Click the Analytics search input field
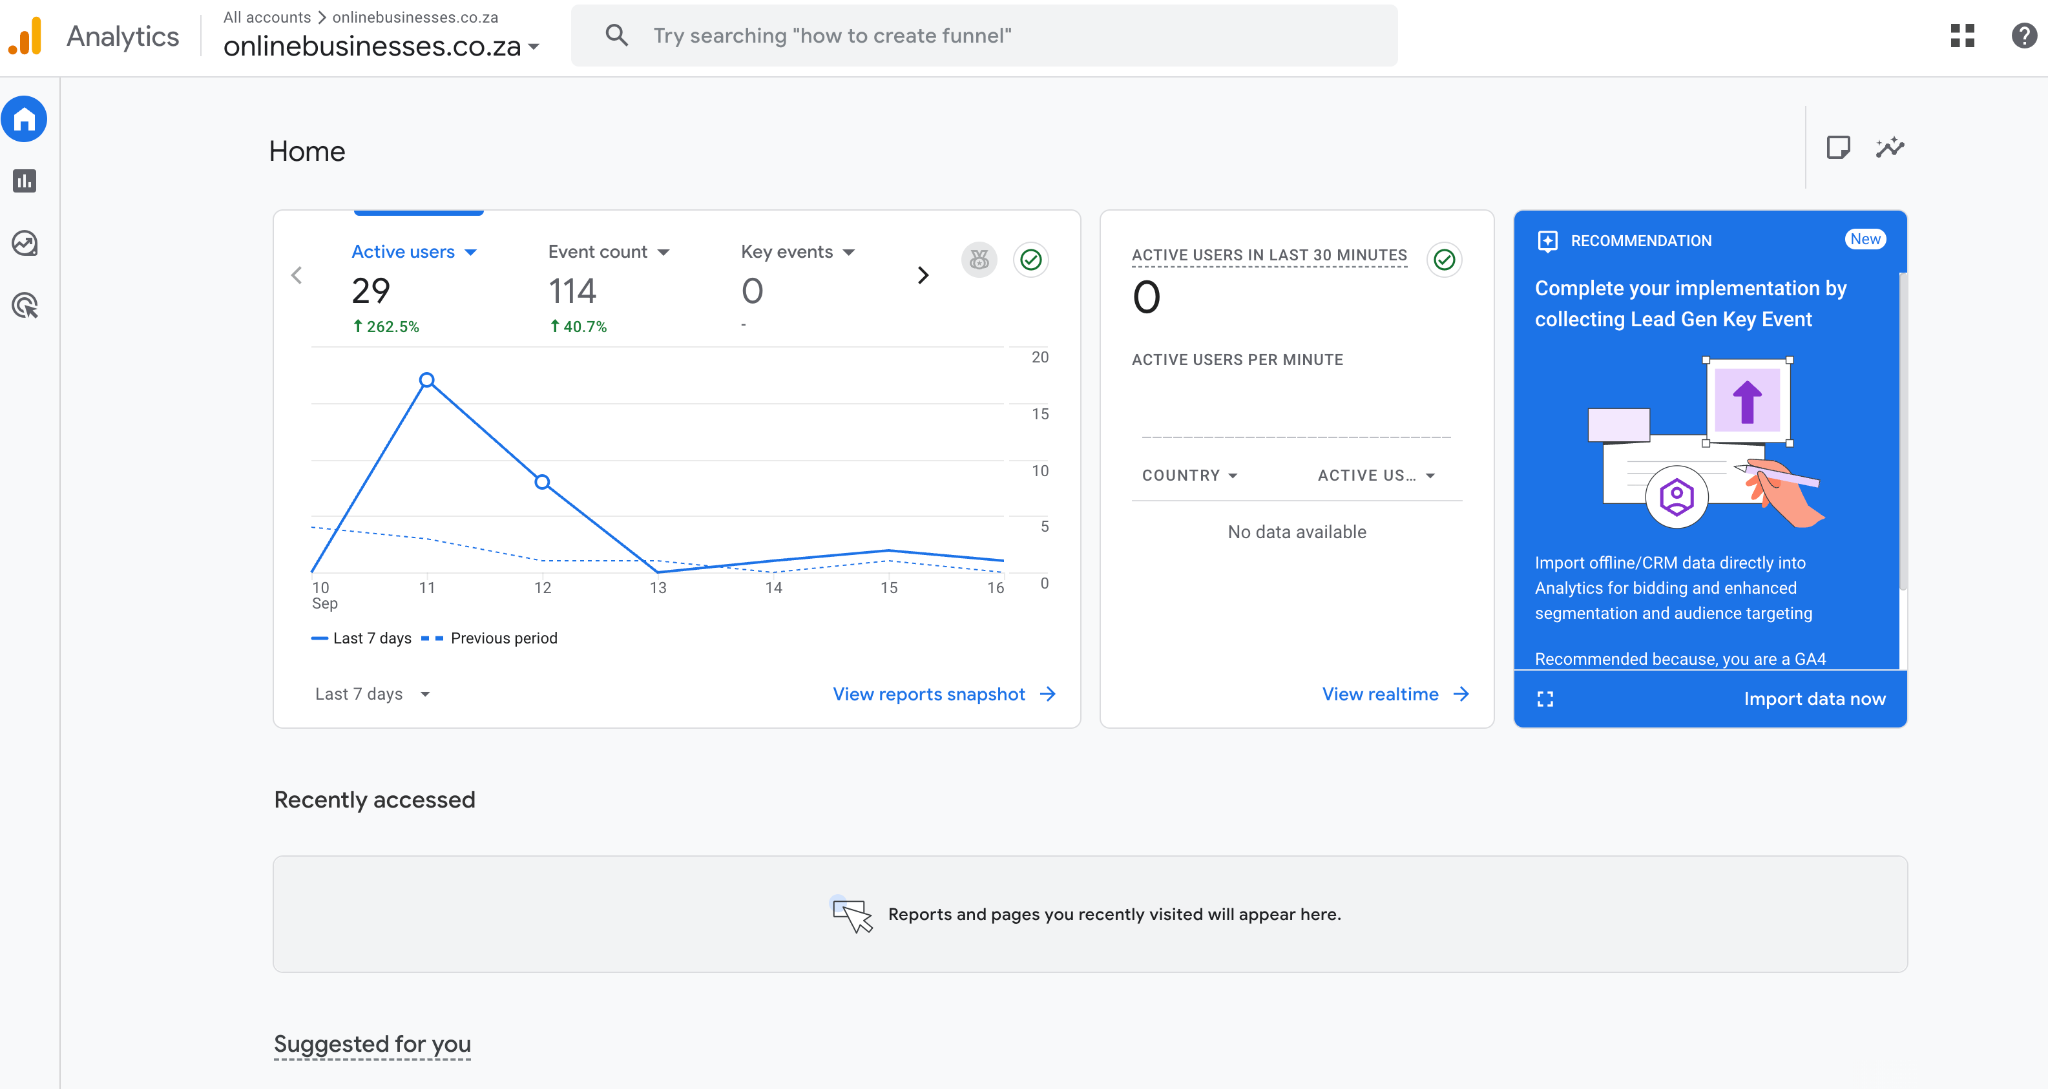The width and height of the screenshot is (2048, 1089). 984,36
